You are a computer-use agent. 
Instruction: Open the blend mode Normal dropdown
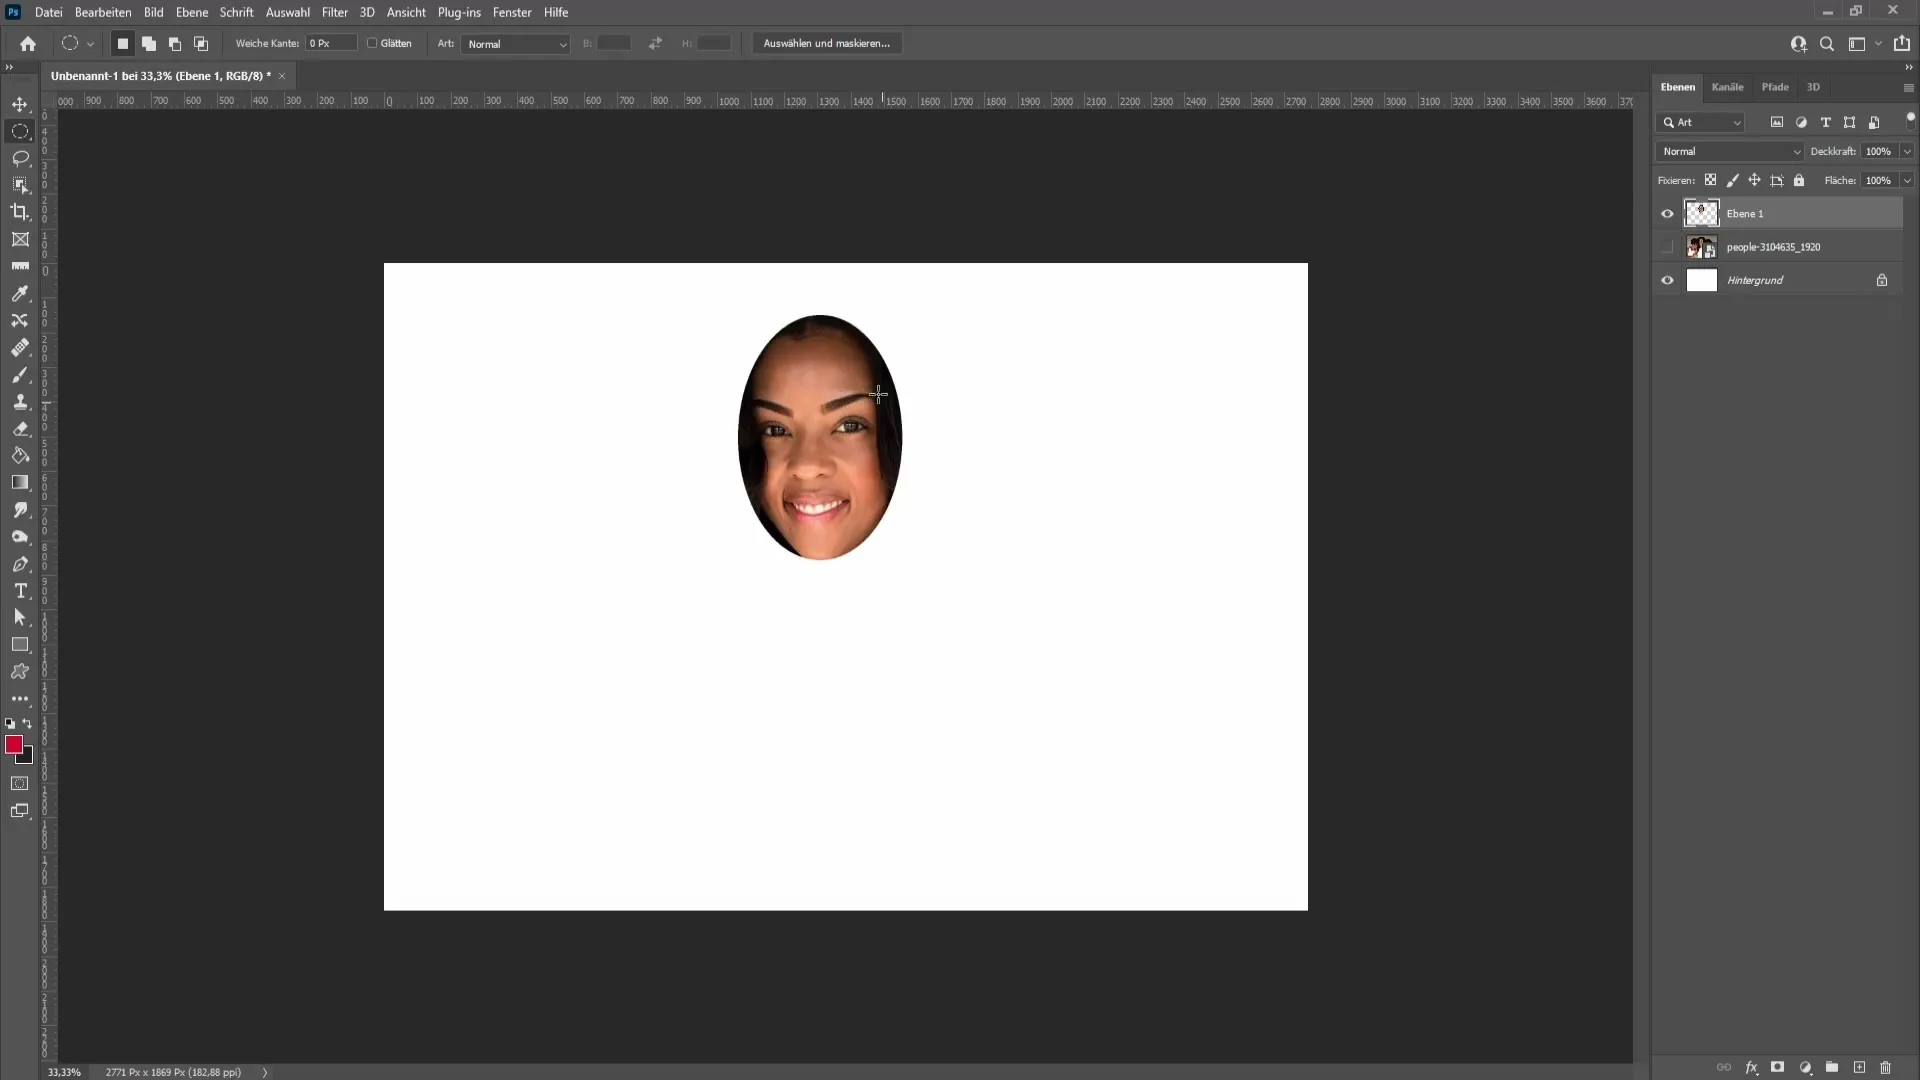[x=1730, y=152]
